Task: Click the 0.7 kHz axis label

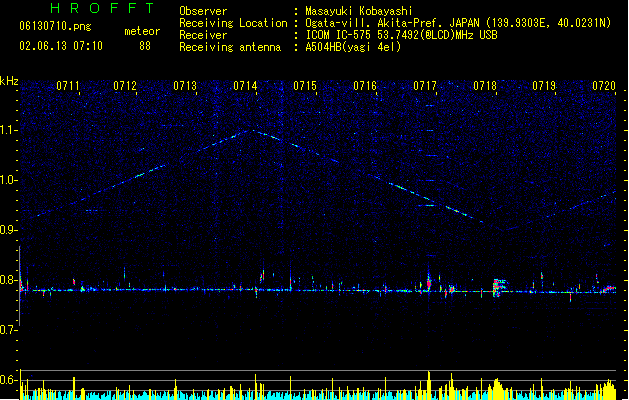Action: [9, 330]
